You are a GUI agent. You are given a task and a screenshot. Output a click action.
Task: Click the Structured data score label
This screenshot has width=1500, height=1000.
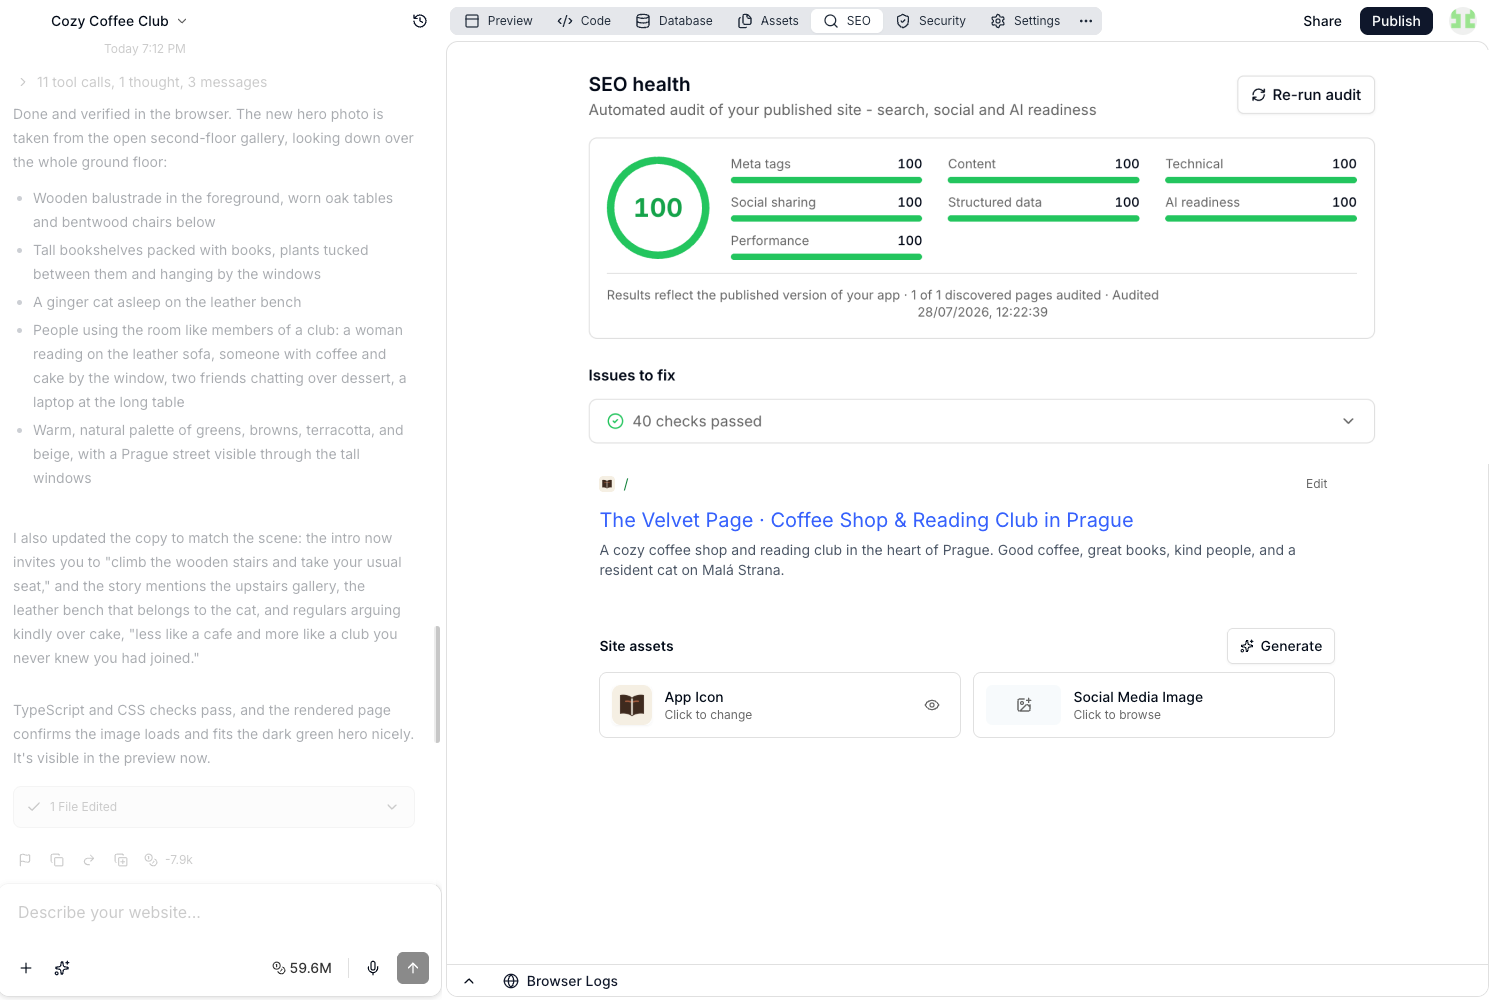tap(995, 202)
